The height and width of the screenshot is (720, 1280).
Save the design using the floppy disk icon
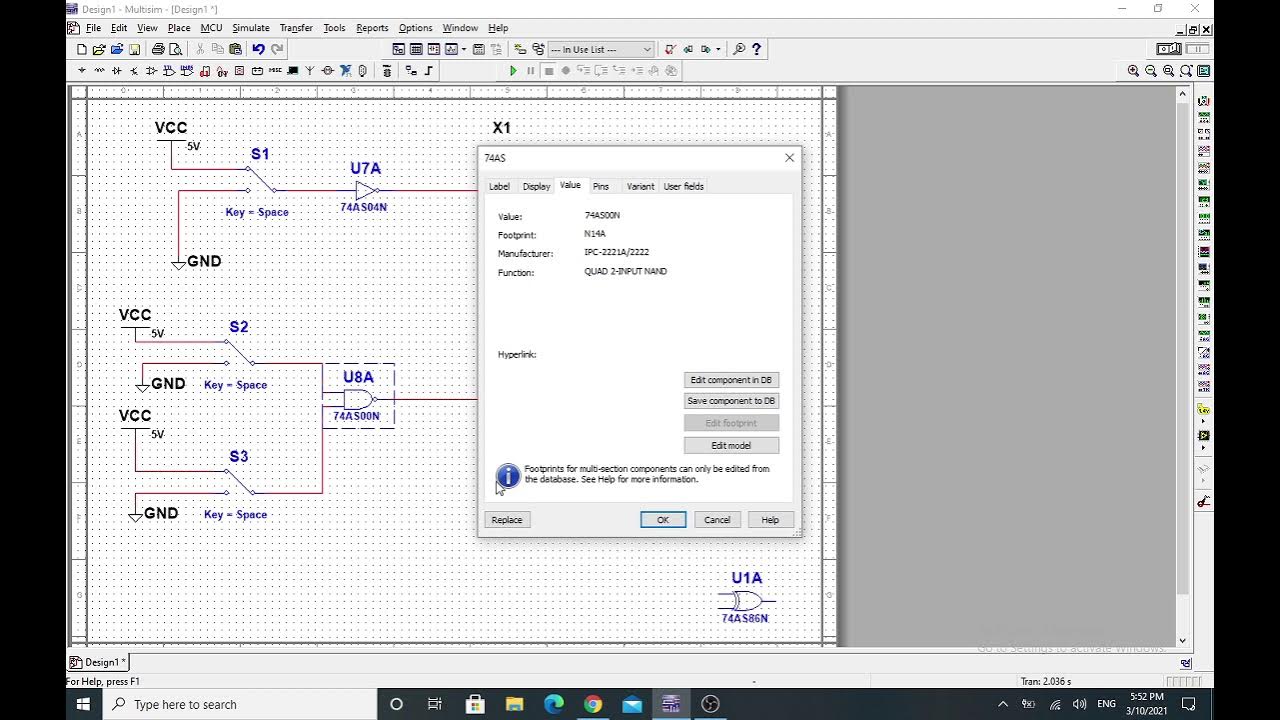point(134,49)
